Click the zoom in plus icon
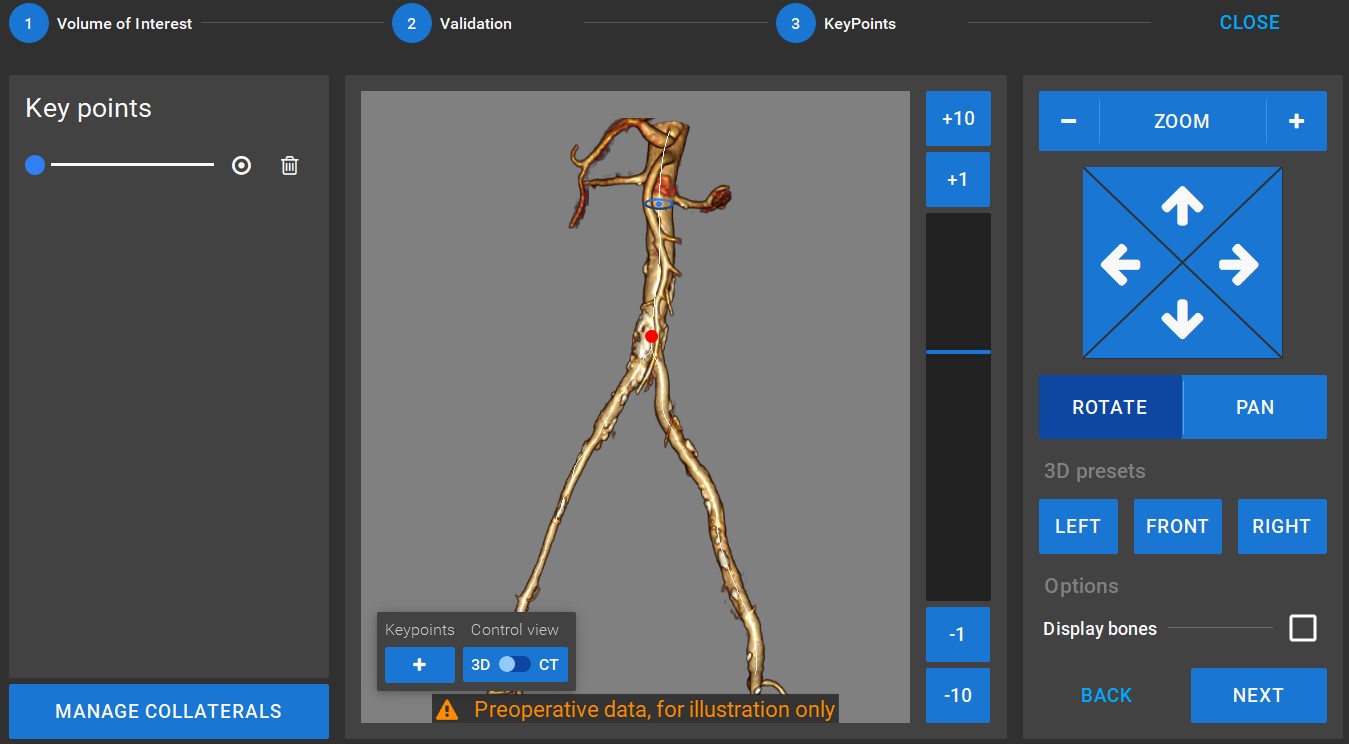The height and width of the screenshot is (744, 1349). coord(1296,121)
